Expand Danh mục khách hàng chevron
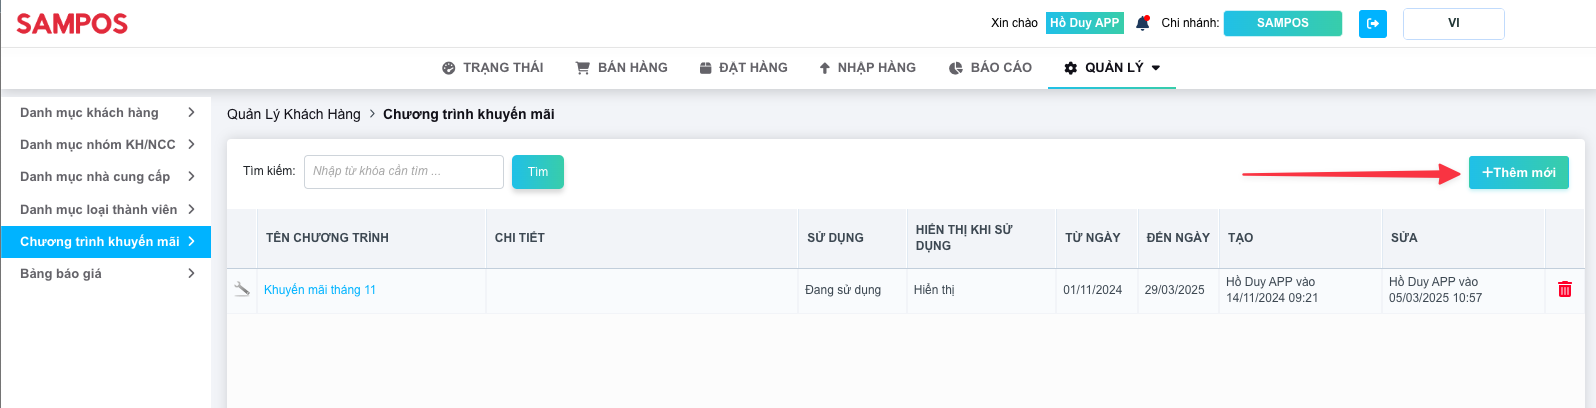The image size is (1596, 408). pos(191,112)
